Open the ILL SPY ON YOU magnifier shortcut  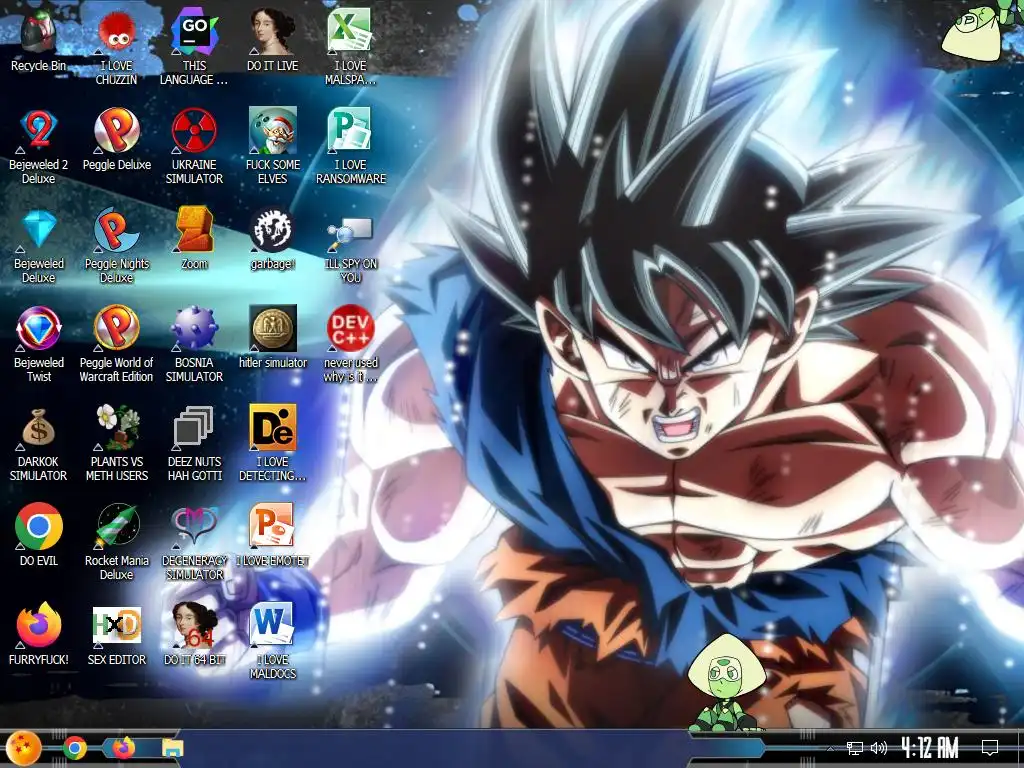[x=351, y=247]
